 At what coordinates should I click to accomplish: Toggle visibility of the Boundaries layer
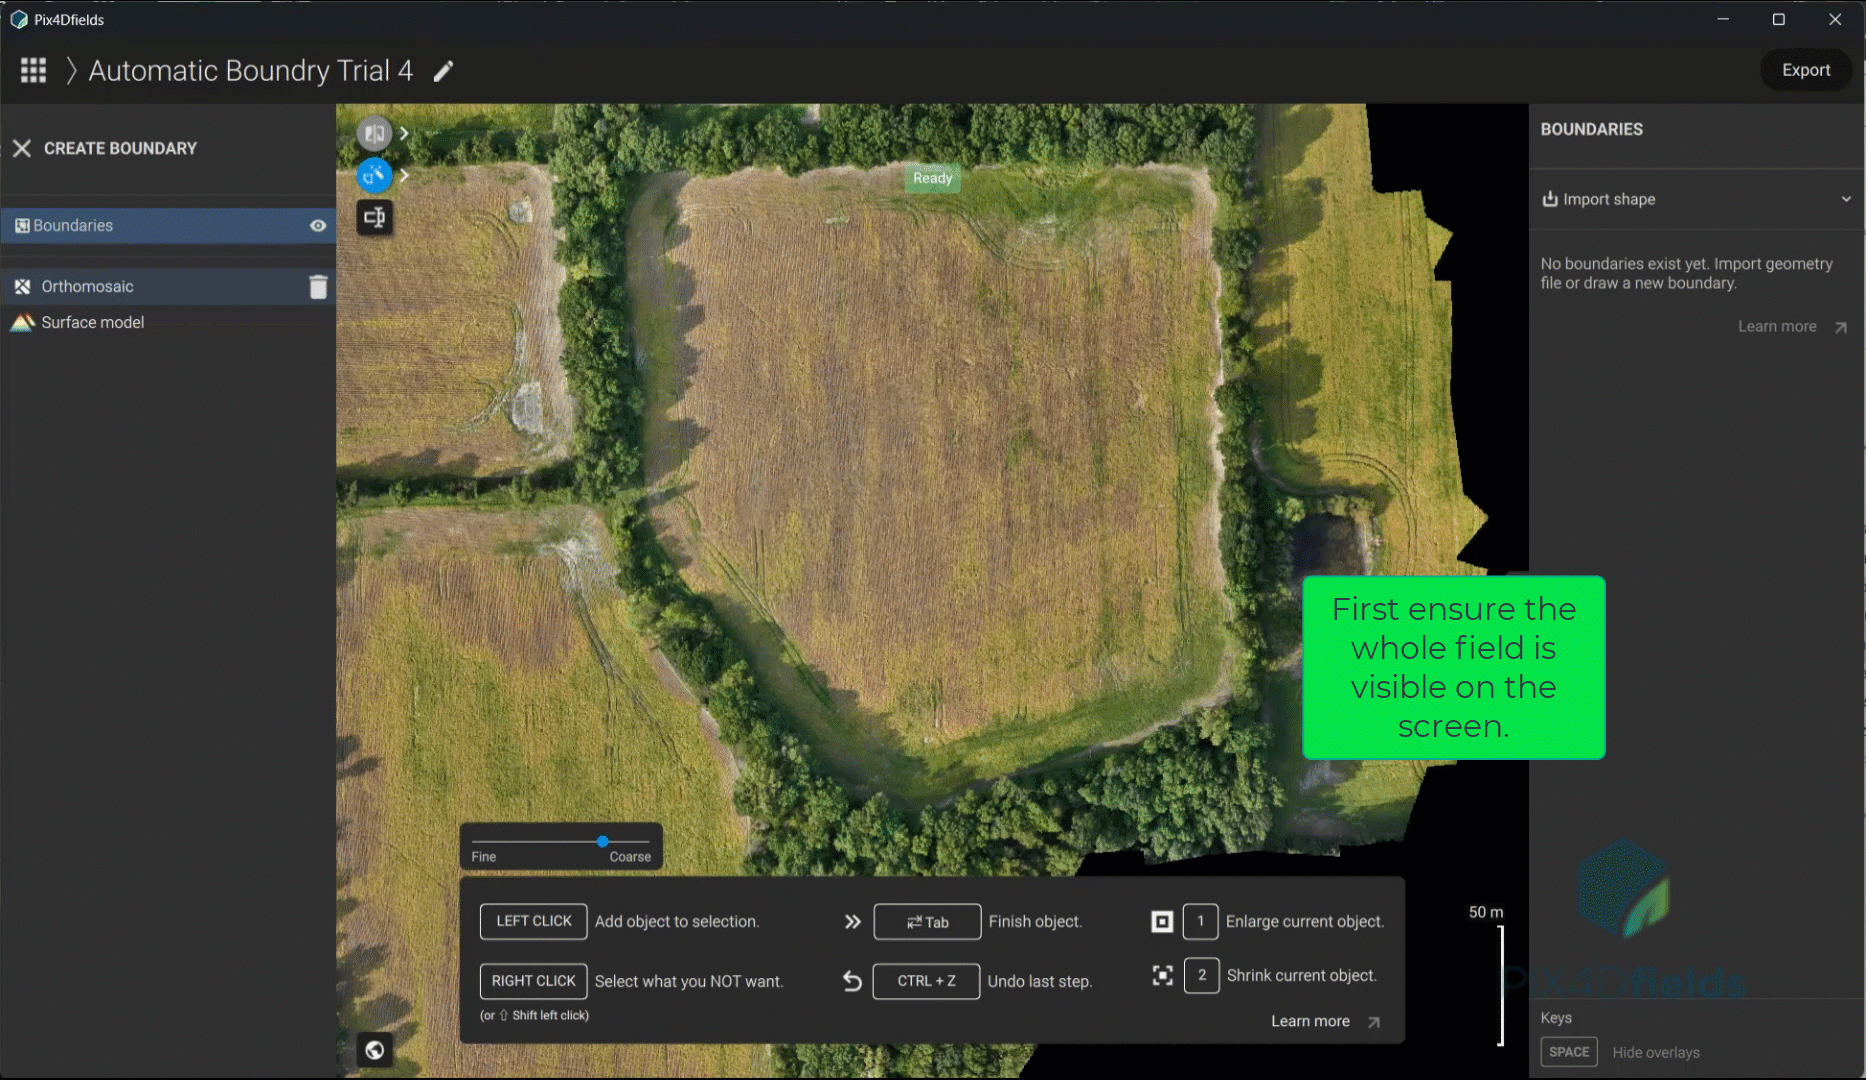coord(317,225)
